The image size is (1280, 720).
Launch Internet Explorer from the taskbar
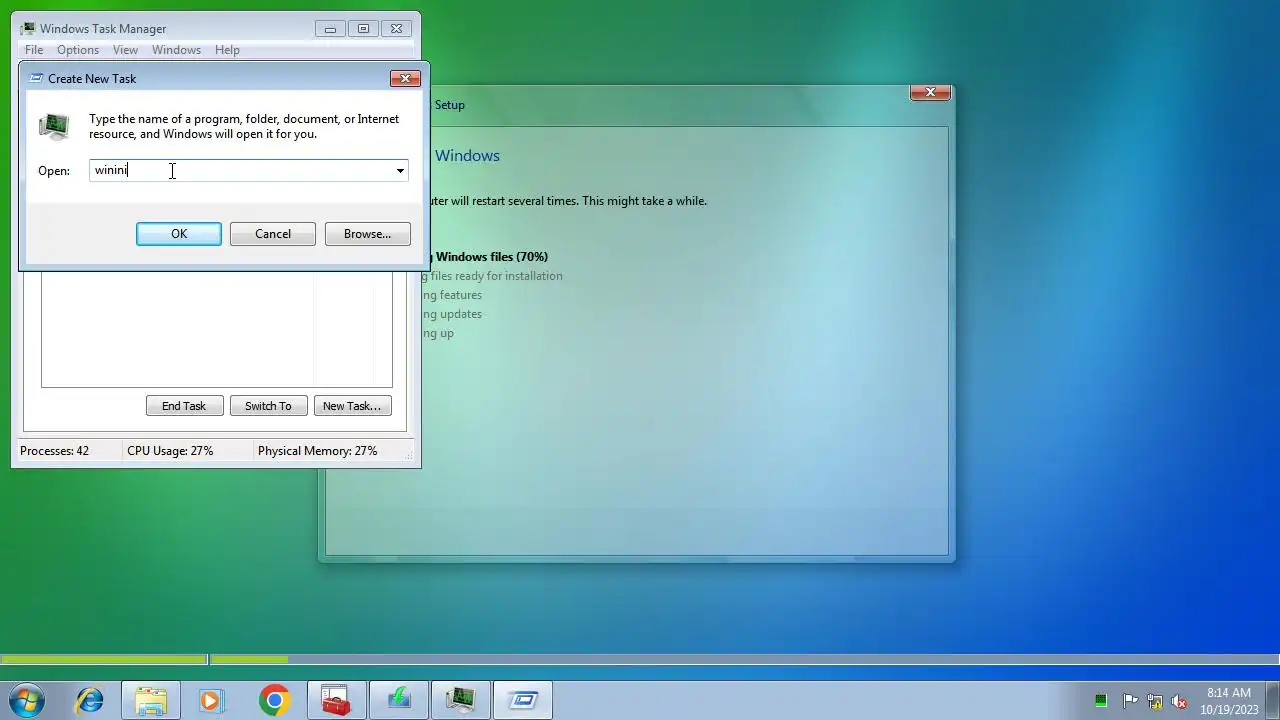(x=90, y=700)
